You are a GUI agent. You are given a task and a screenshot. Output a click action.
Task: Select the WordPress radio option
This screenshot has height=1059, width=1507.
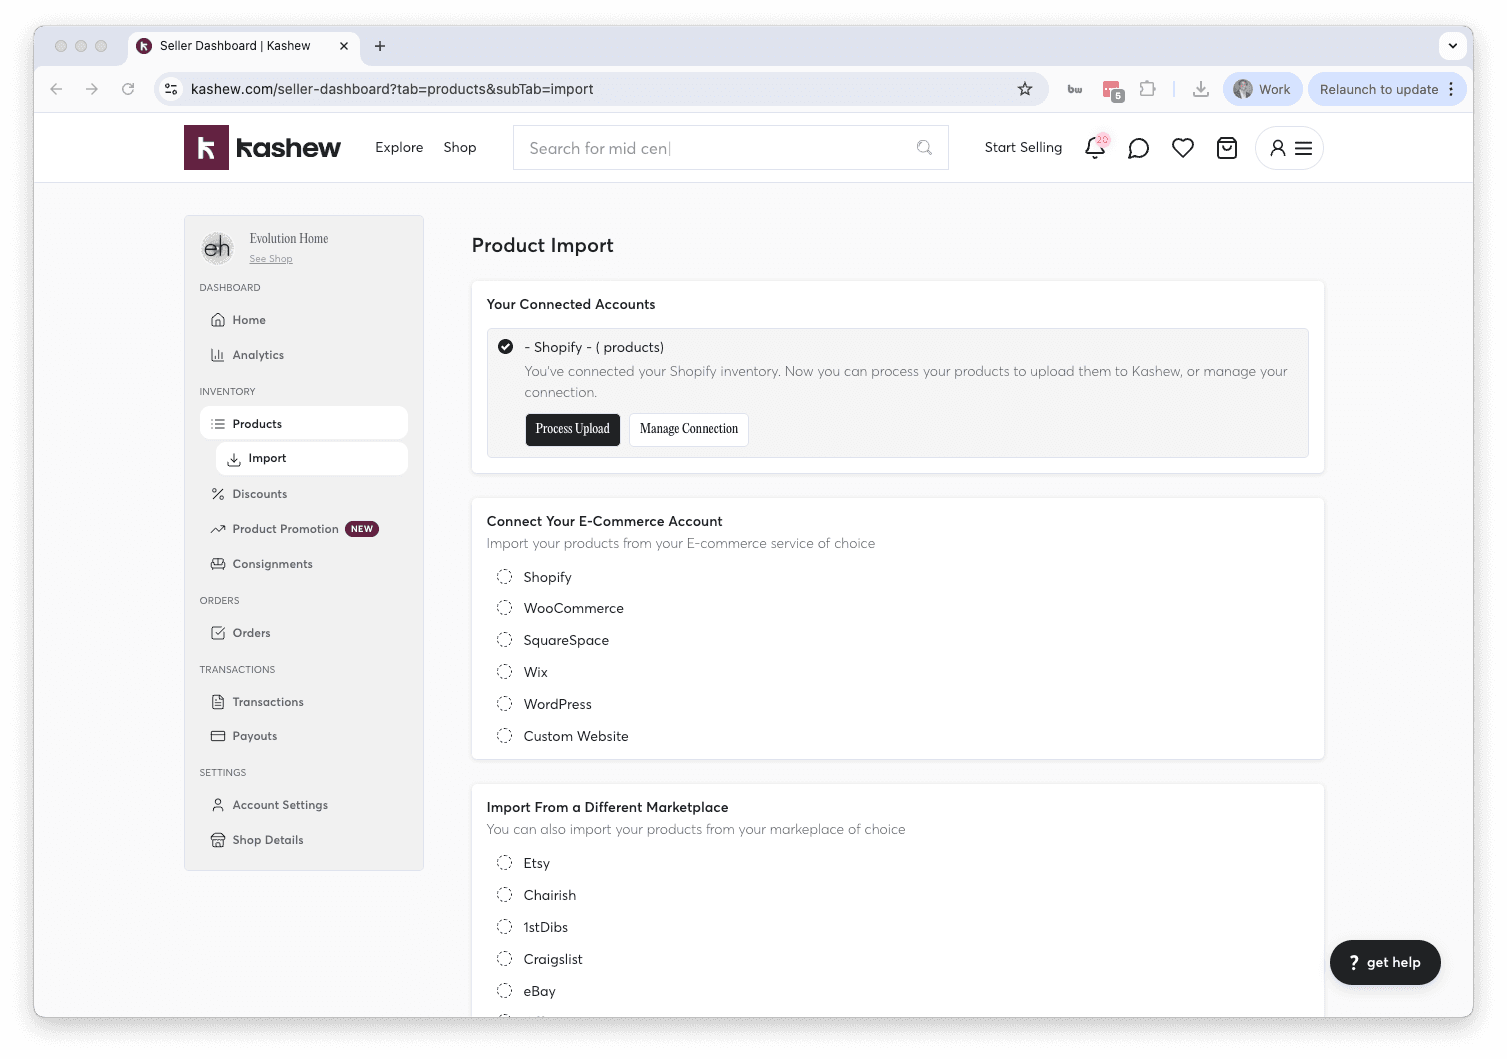(x=505, y=704)
